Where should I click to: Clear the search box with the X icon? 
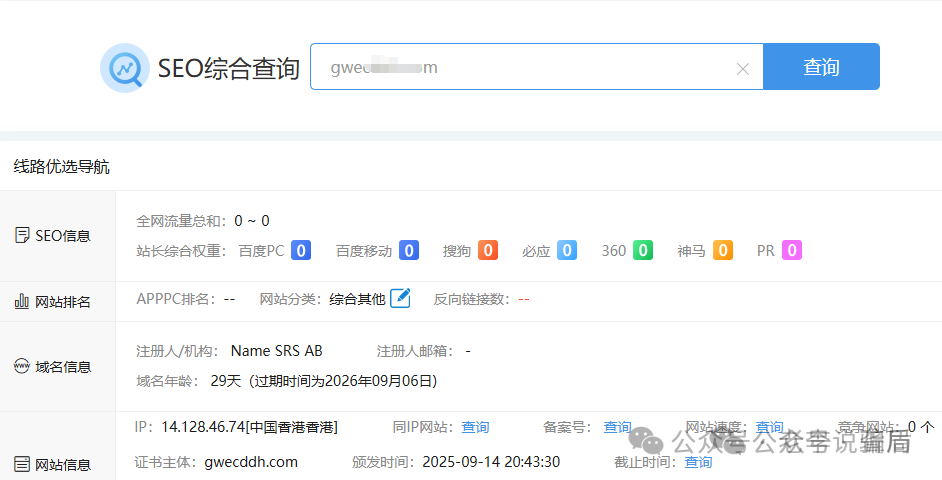click(x=743, y=69)
